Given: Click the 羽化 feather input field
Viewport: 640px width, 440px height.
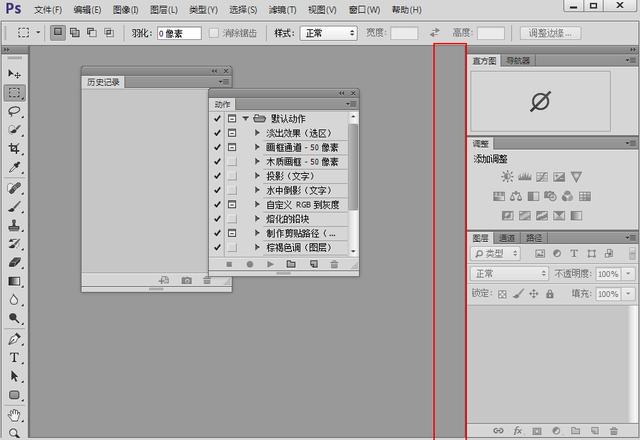Looking at the screenshot, I should pyautogui.click(x=179, y=33).
